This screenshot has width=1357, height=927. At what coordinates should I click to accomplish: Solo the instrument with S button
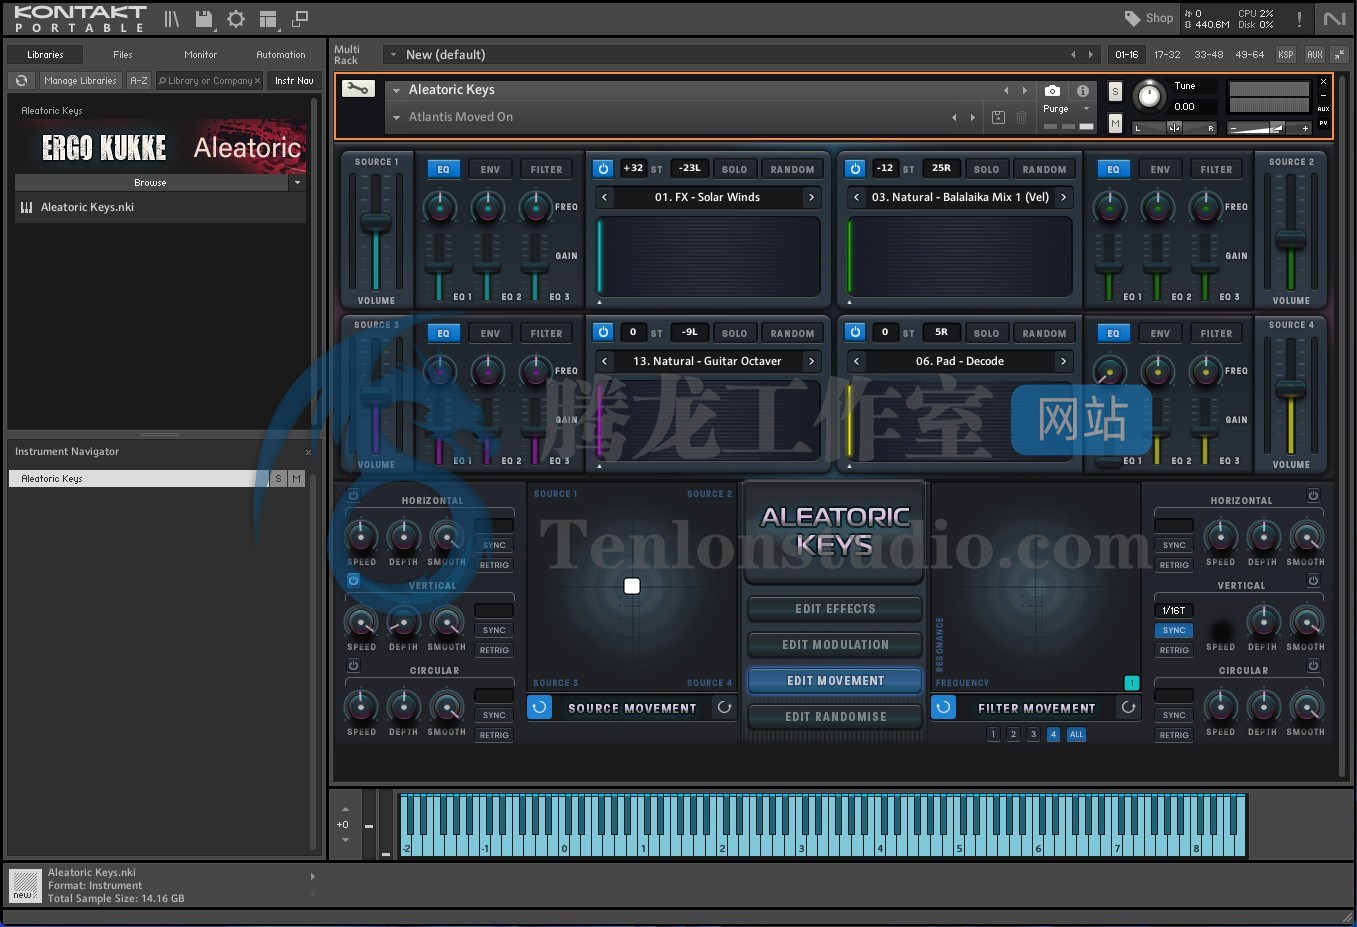pyautogui.click(x=1115, y=92)
